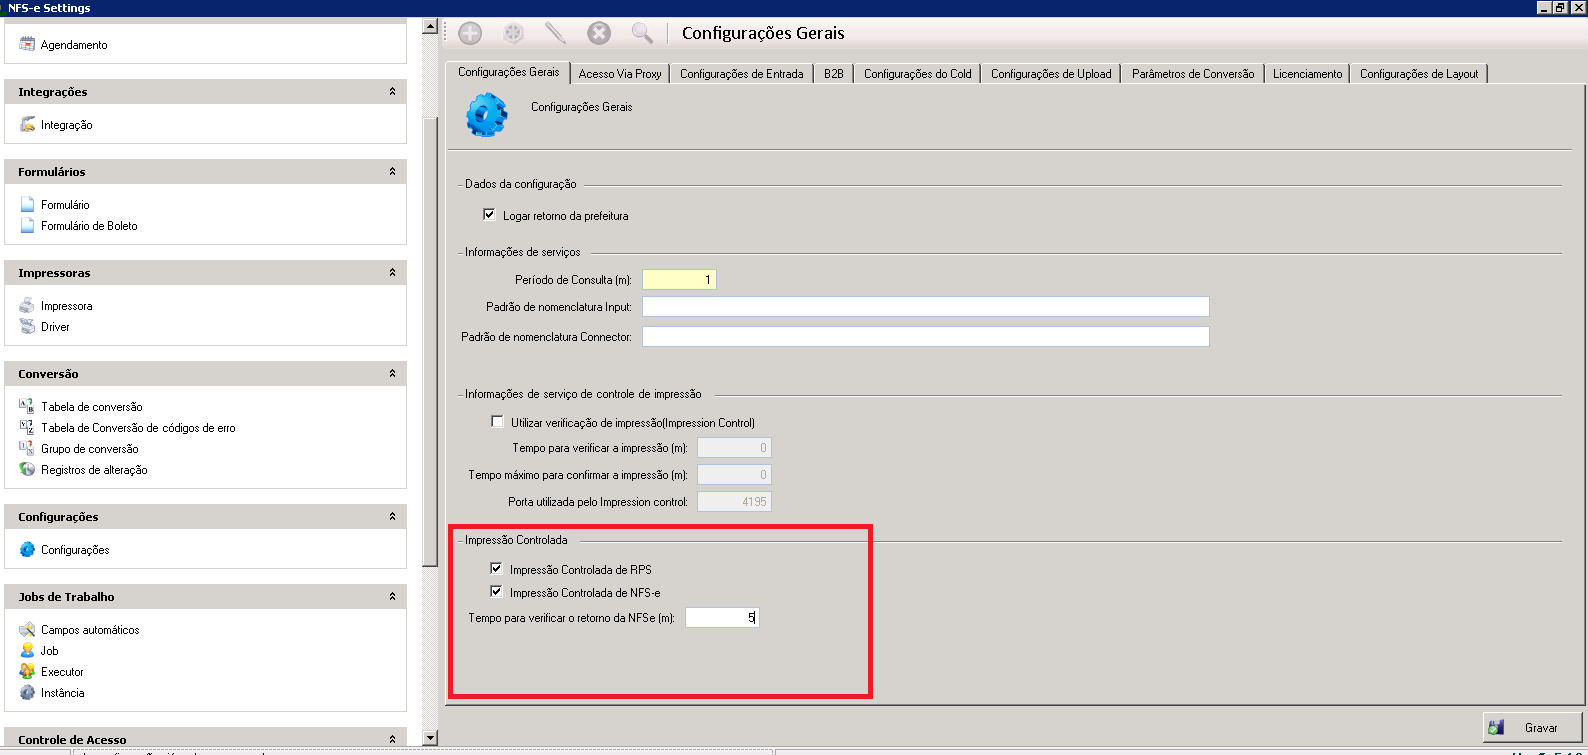1588x755 pixels.
Task: Click the Período de Consulta field
Action: 679,279
